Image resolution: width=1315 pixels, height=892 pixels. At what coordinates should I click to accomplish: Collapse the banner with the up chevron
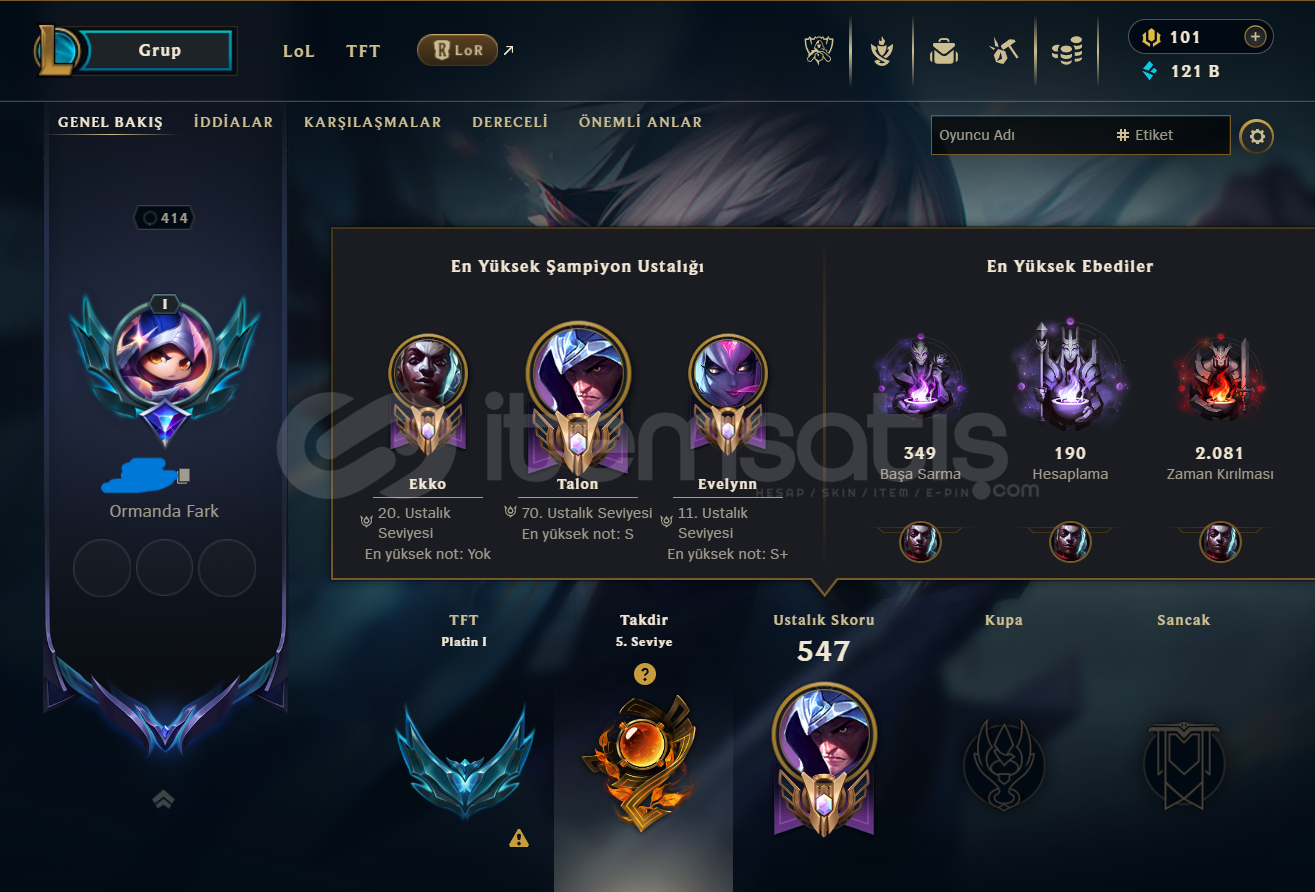[164, 799]
